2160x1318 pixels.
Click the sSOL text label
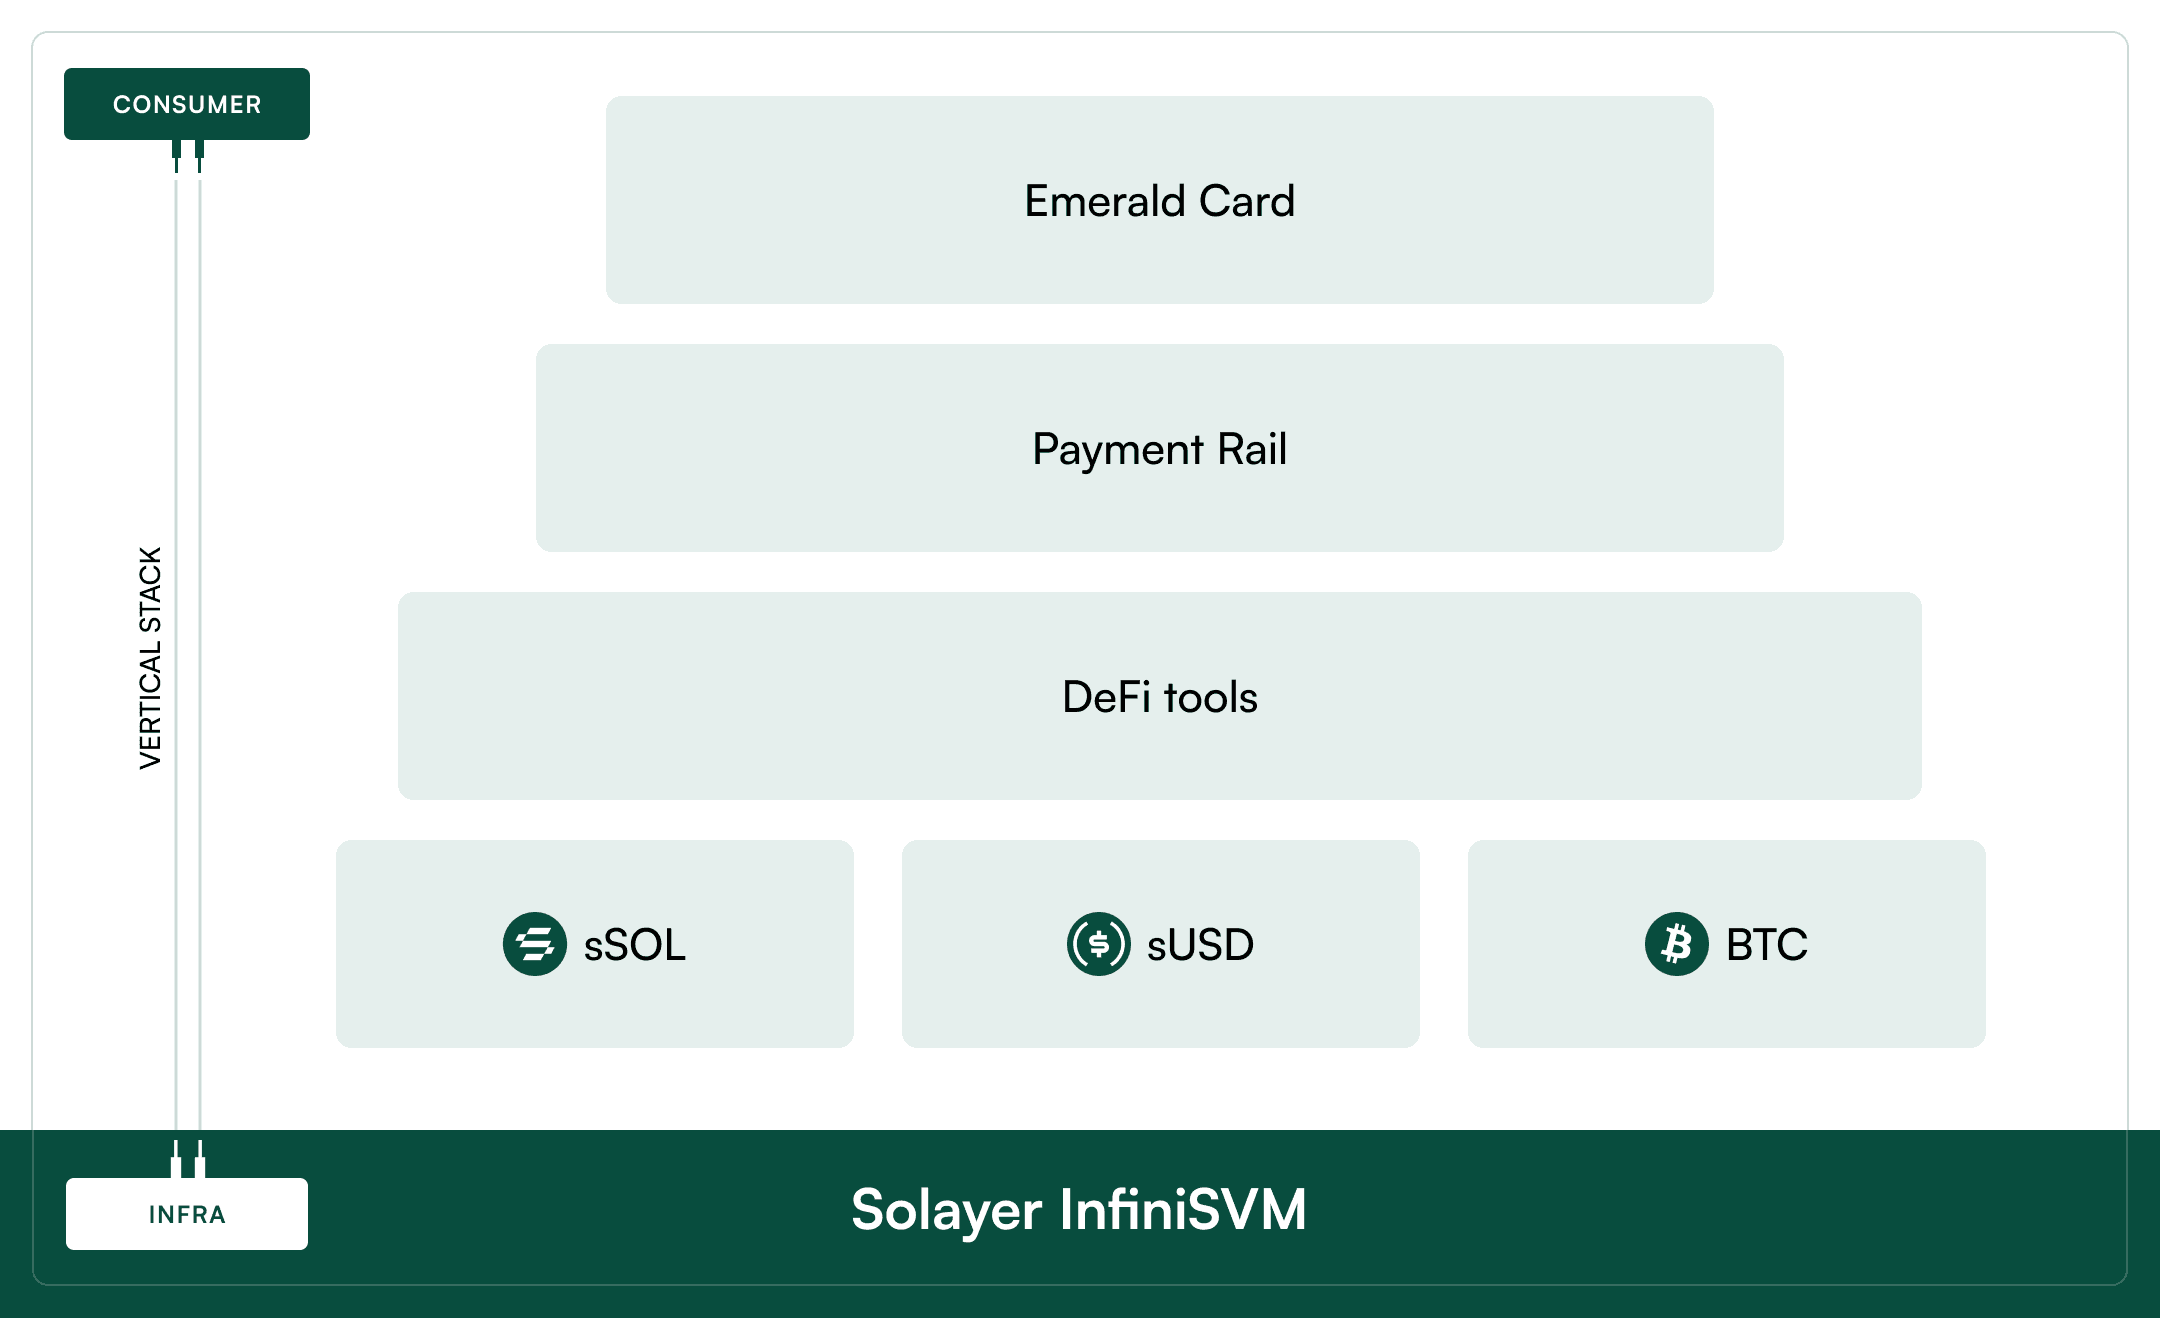click(x=634, y=945)
